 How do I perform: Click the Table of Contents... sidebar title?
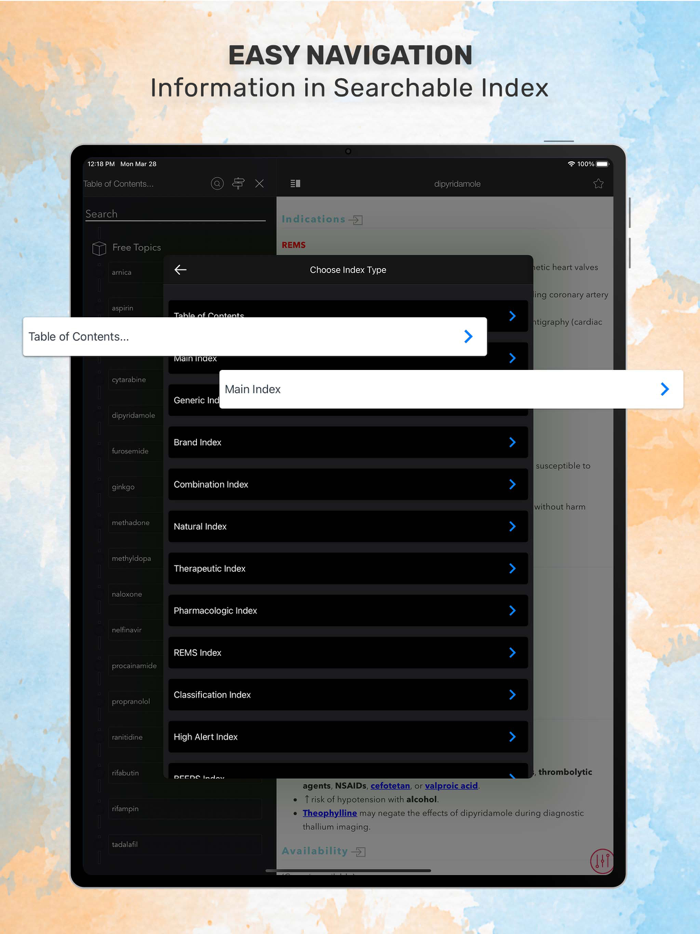click(119, 183)
